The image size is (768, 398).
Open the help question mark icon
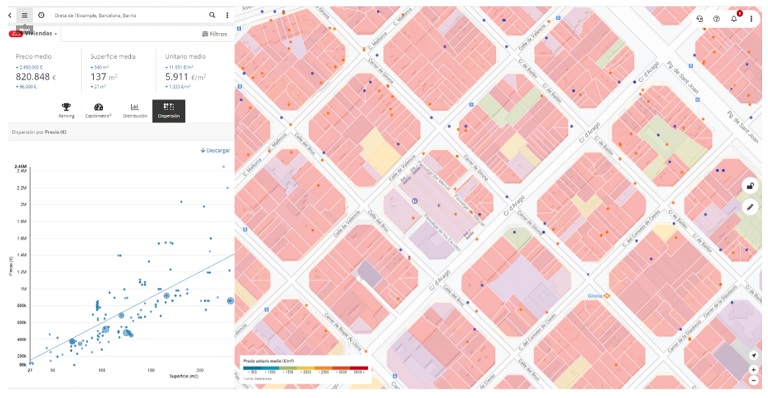click(x=717, y=19)
